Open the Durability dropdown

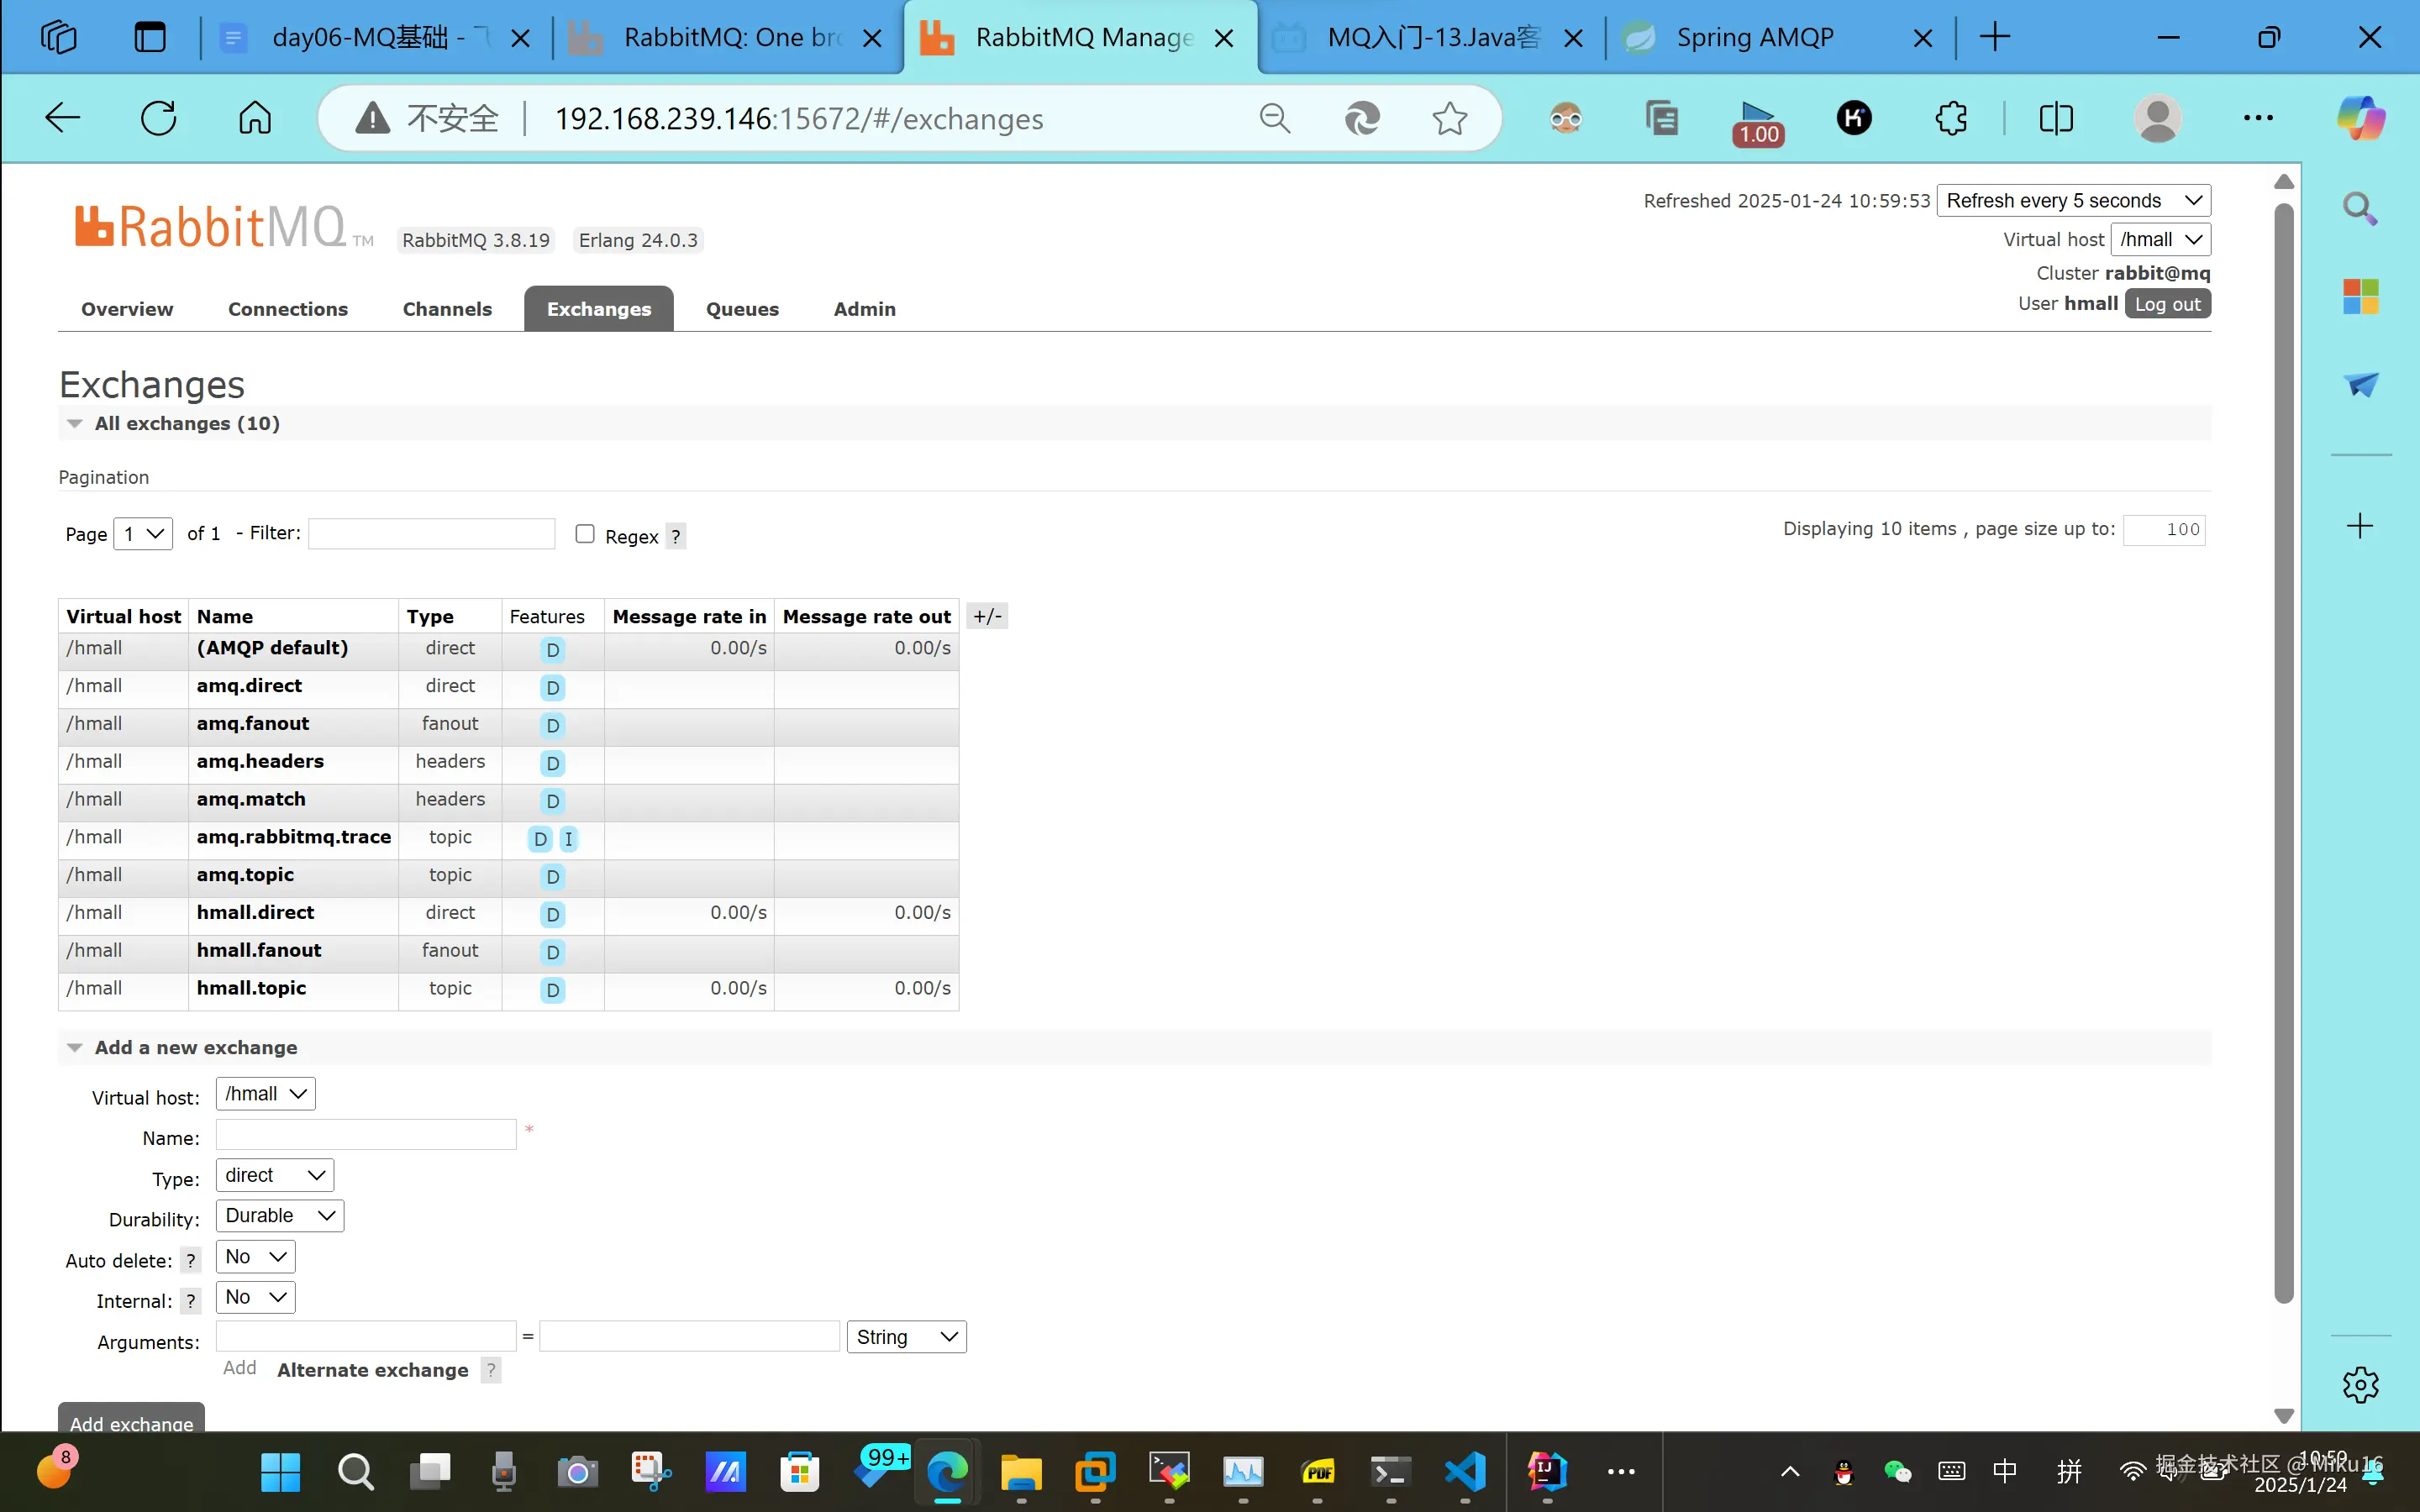[280, 1216]
